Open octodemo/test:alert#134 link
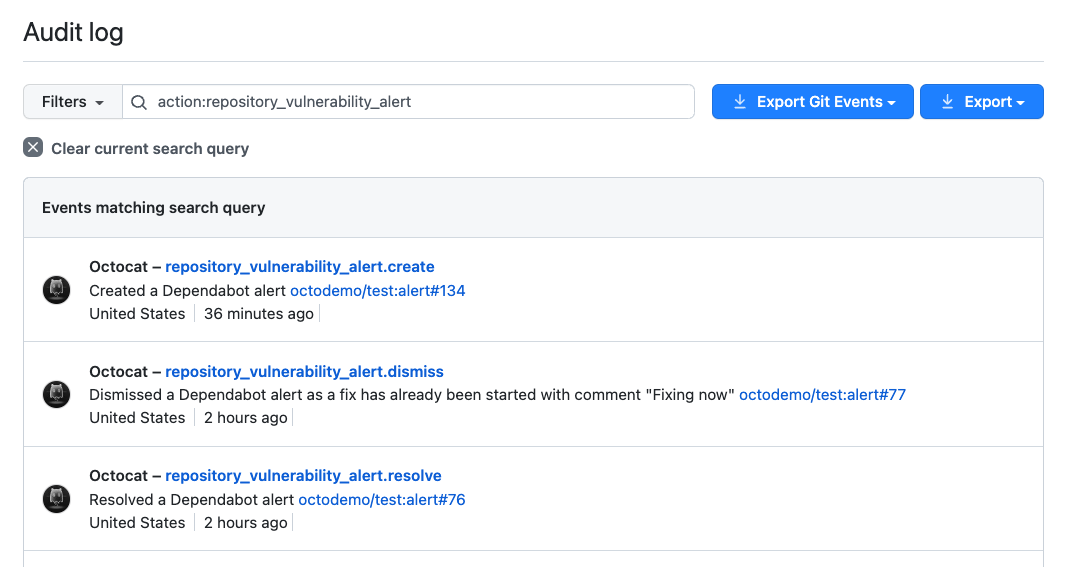The height and width of the screenshot is (567, 1075). [378, 291]
